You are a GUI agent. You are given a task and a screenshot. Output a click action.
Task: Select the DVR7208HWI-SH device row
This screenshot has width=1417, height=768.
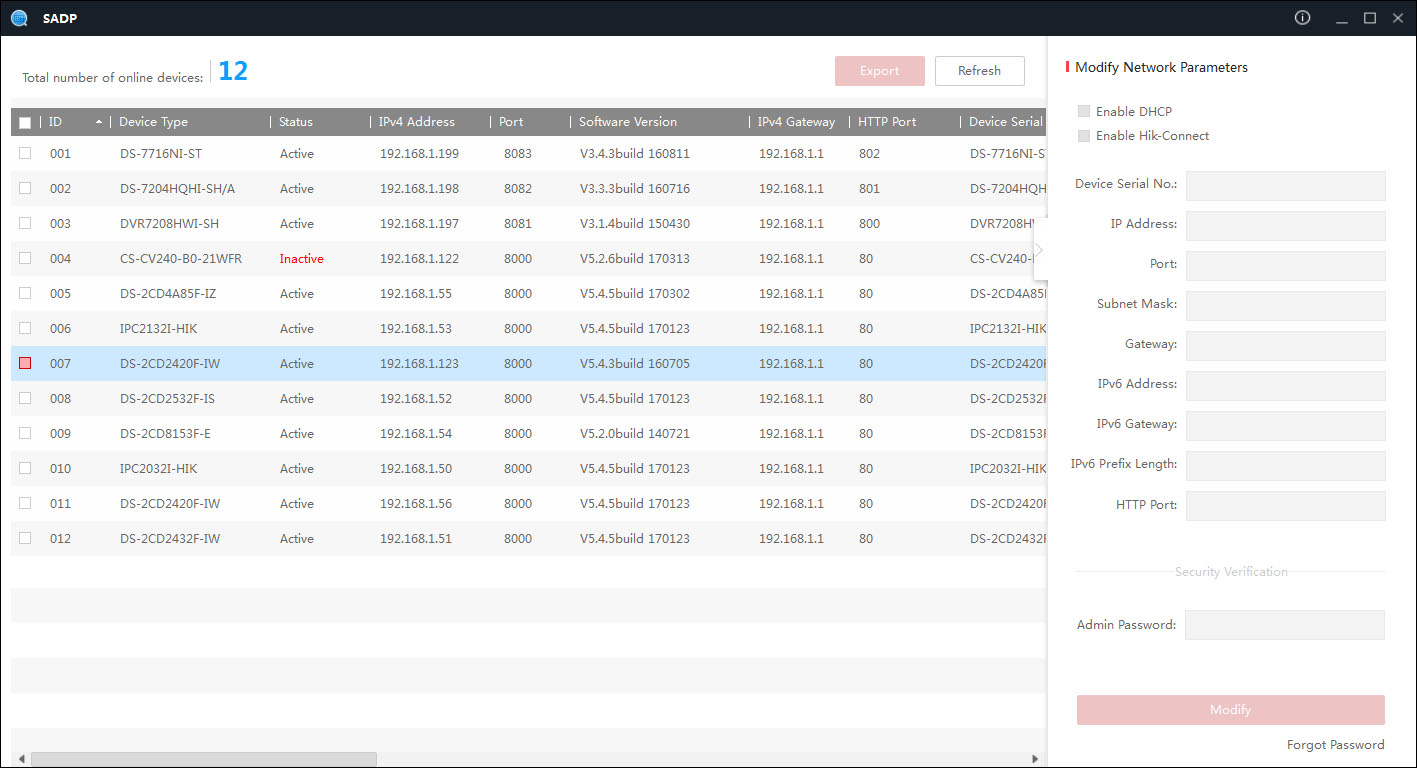(529, 224)
